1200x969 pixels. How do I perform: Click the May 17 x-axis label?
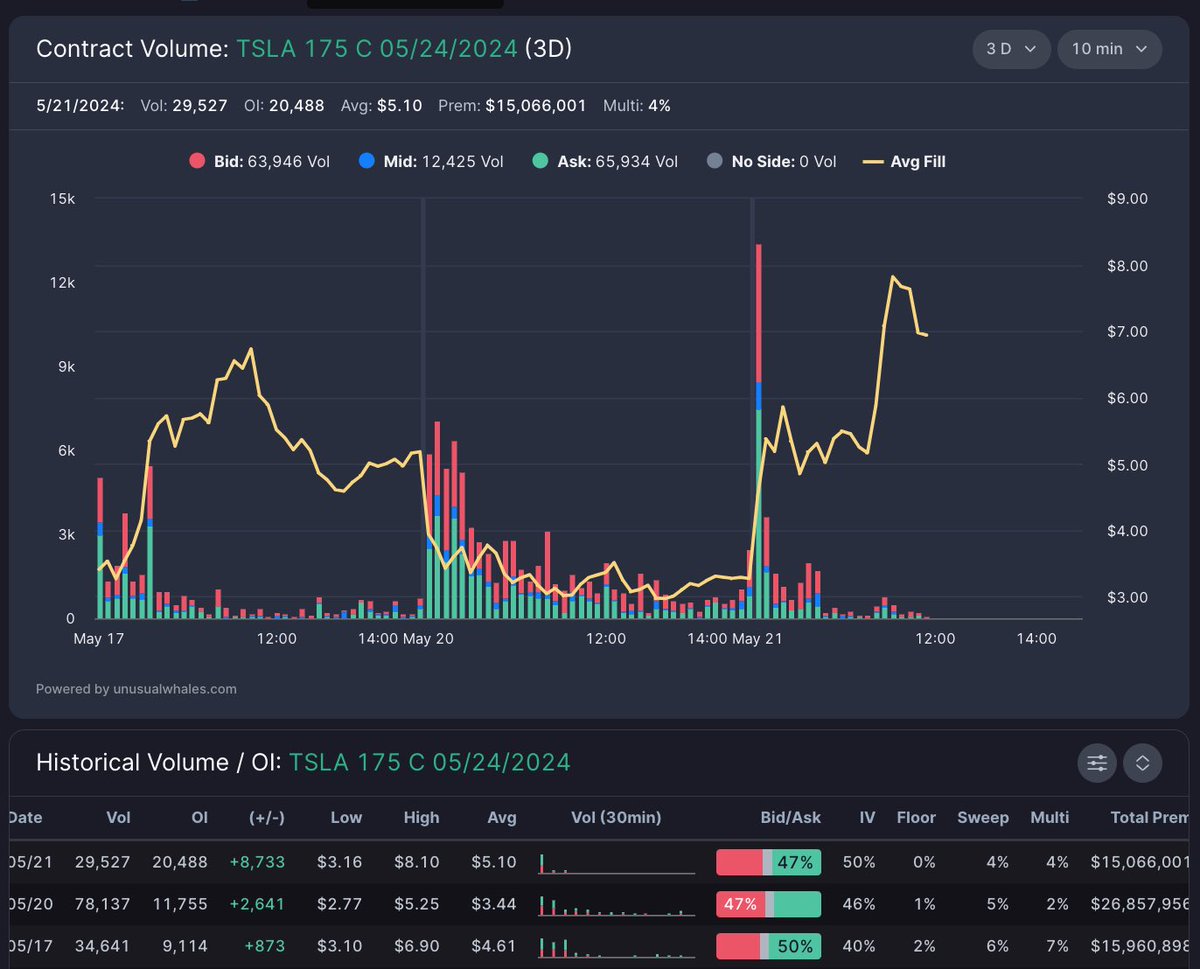[98, 638]
